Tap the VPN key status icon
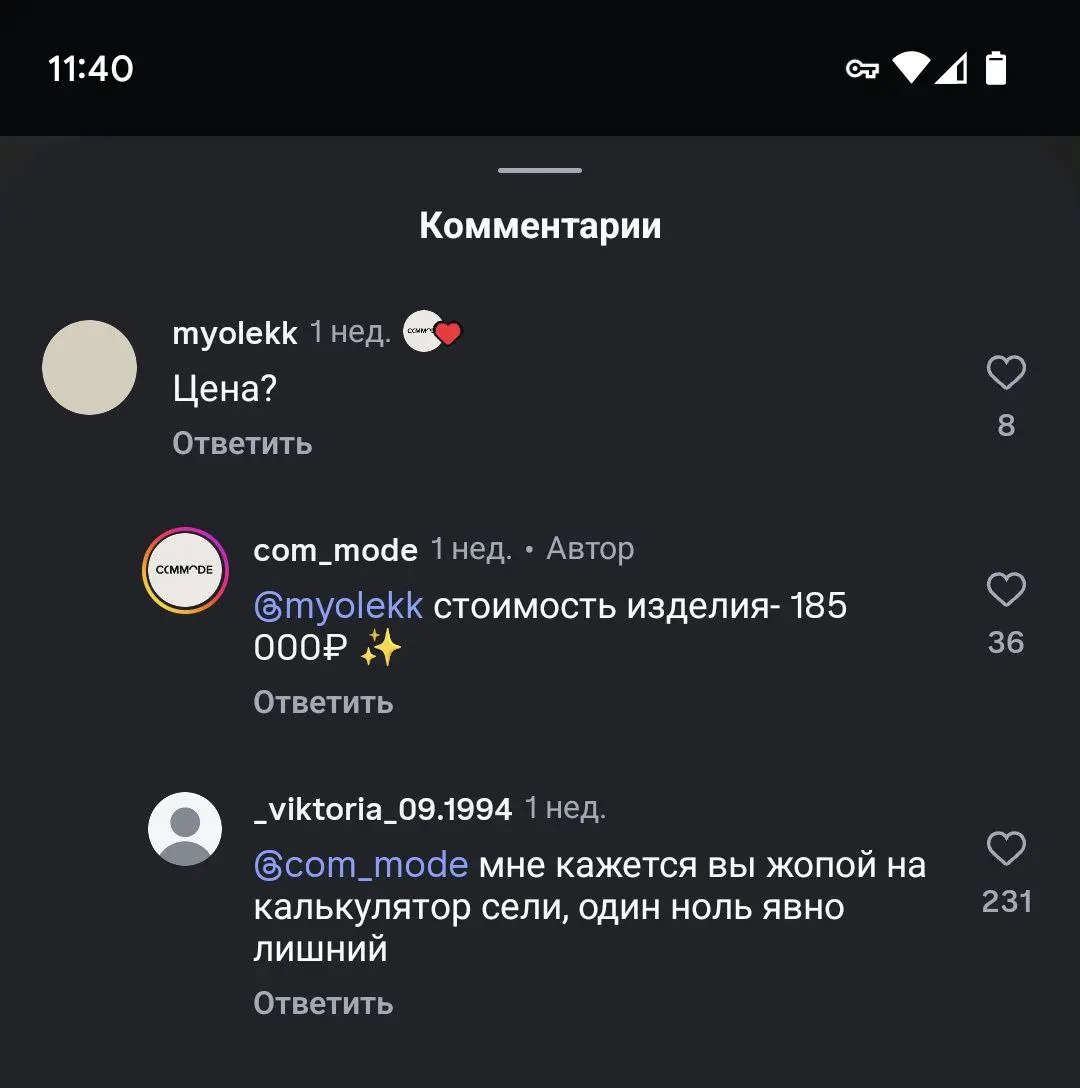Image resolution: width=1080 pixels, height=1088 pixels. point(861,68)
